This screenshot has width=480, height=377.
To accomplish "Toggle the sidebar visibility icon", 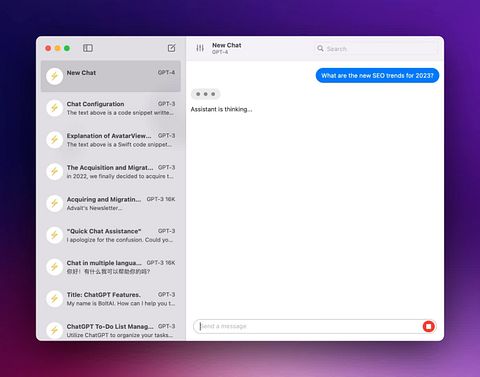I will [x=88, y=48].
